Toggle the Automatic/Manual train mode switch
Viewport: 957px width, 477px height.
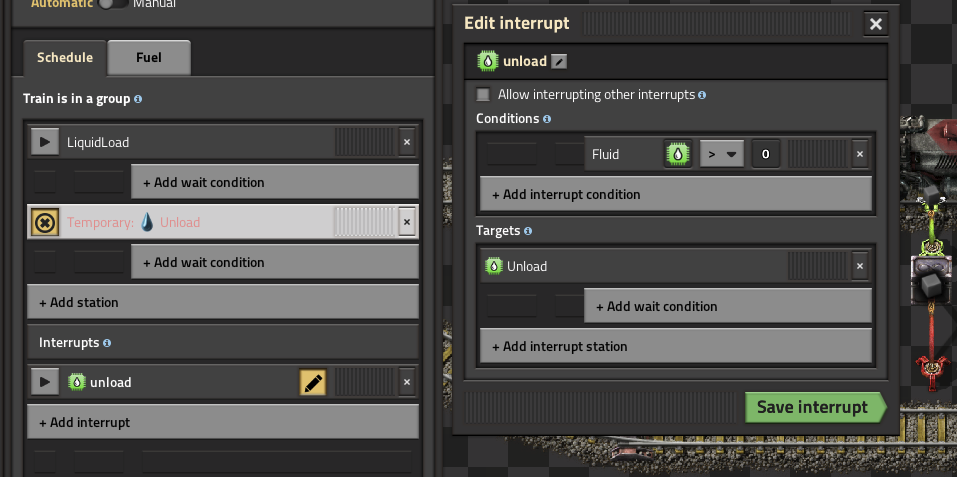point(113,4)
